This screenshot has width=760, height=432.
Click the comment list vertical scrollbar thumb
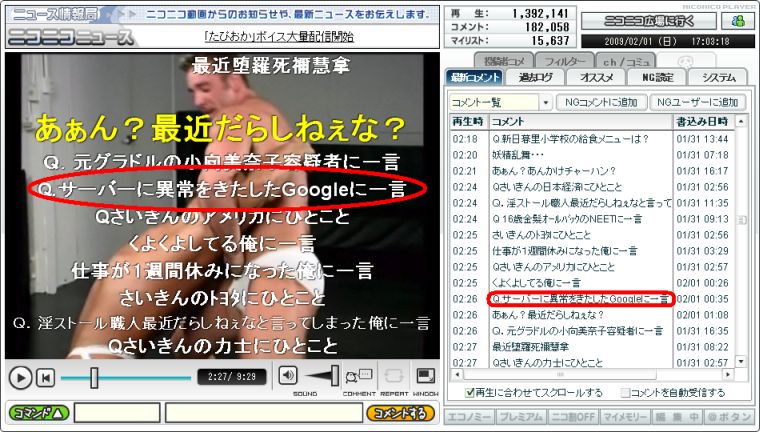coord(741,220)
